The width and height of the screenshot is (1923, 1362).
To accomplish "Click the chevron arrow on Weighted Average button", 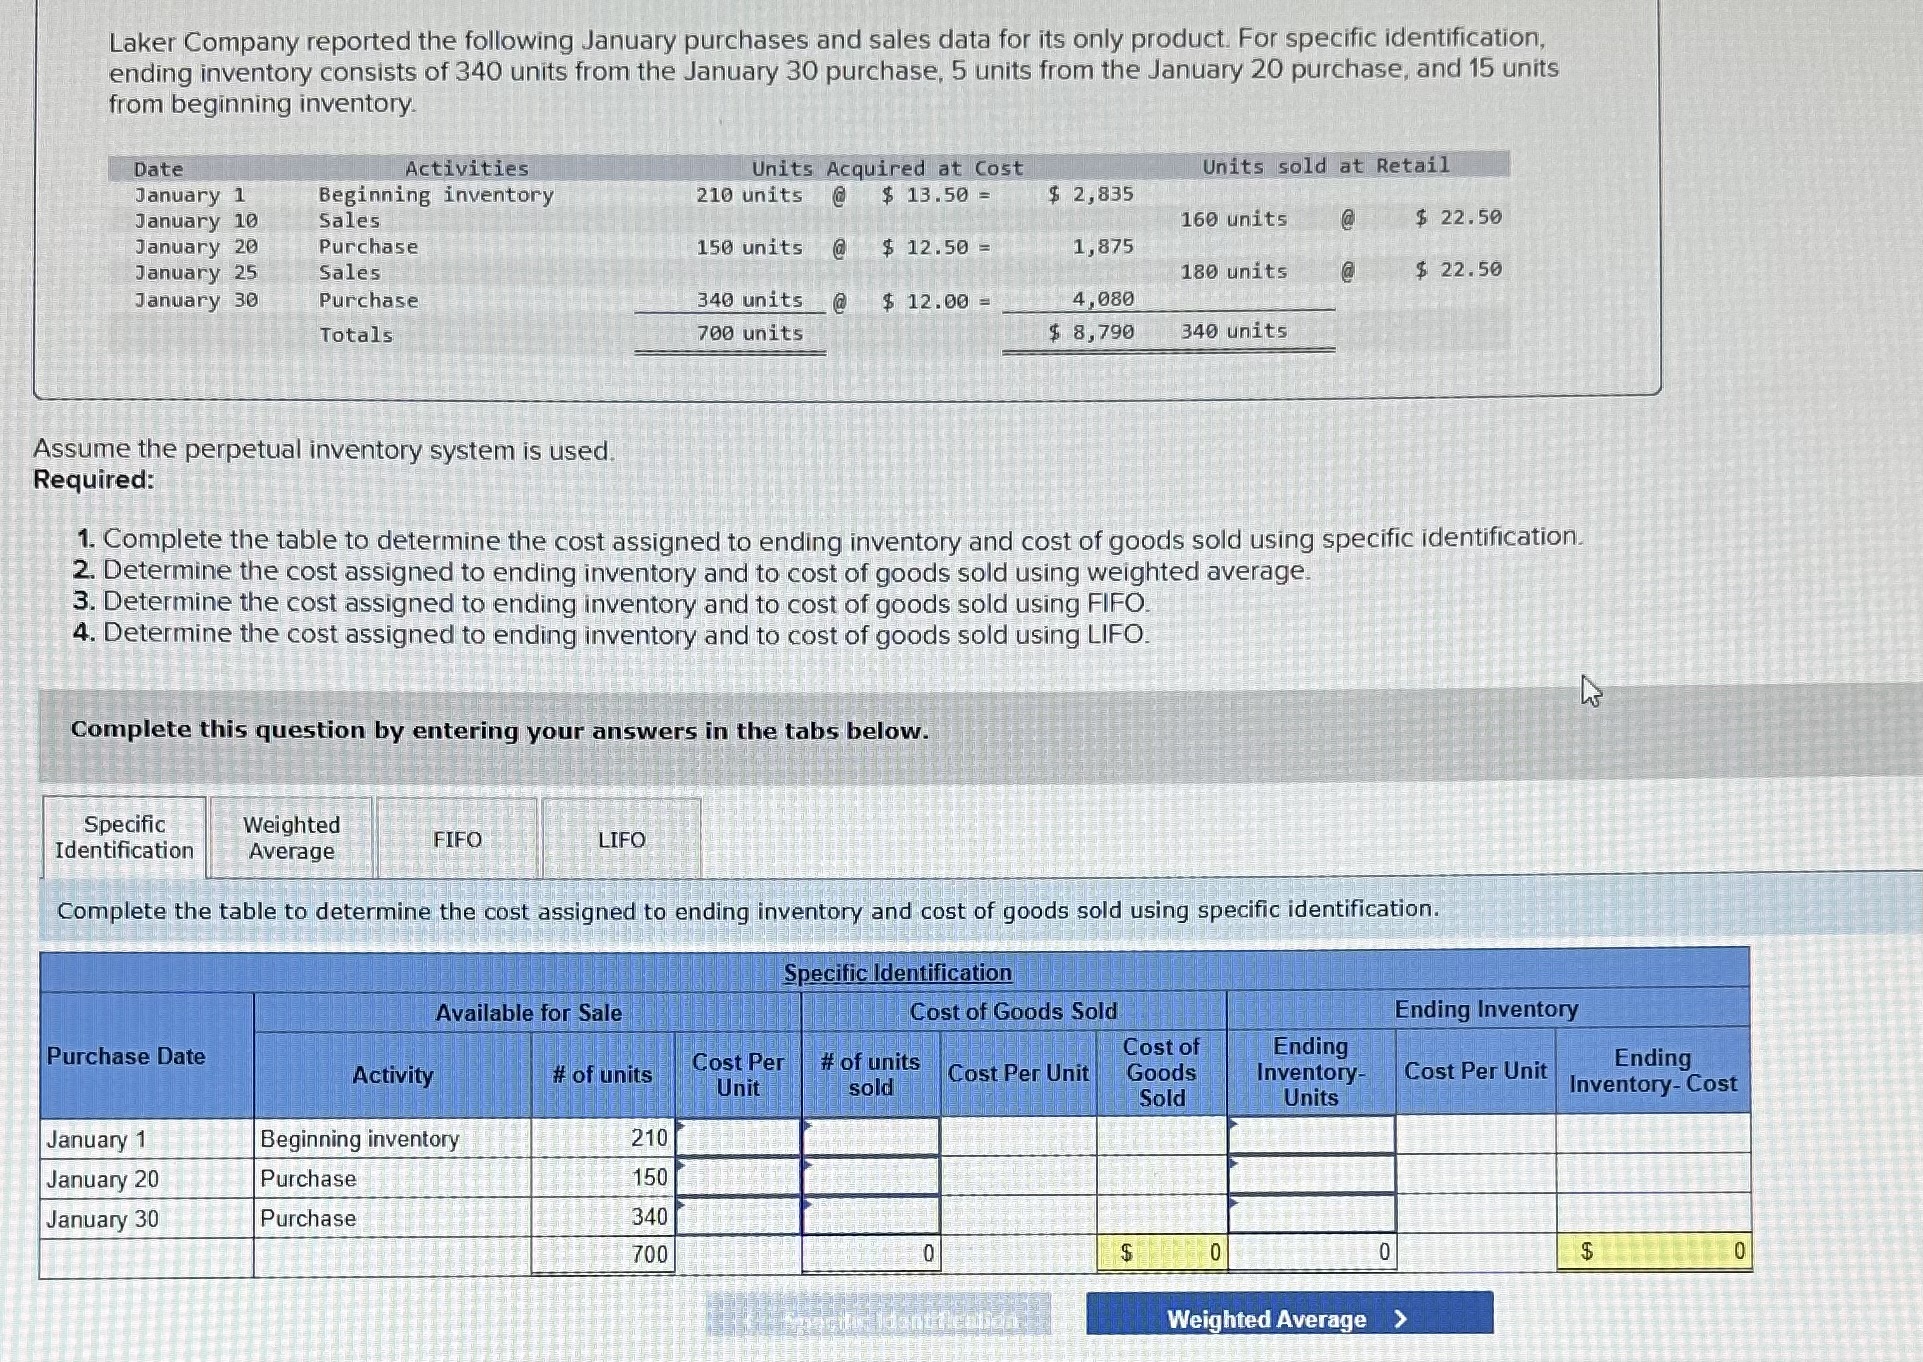I will click(1400, 1319).
